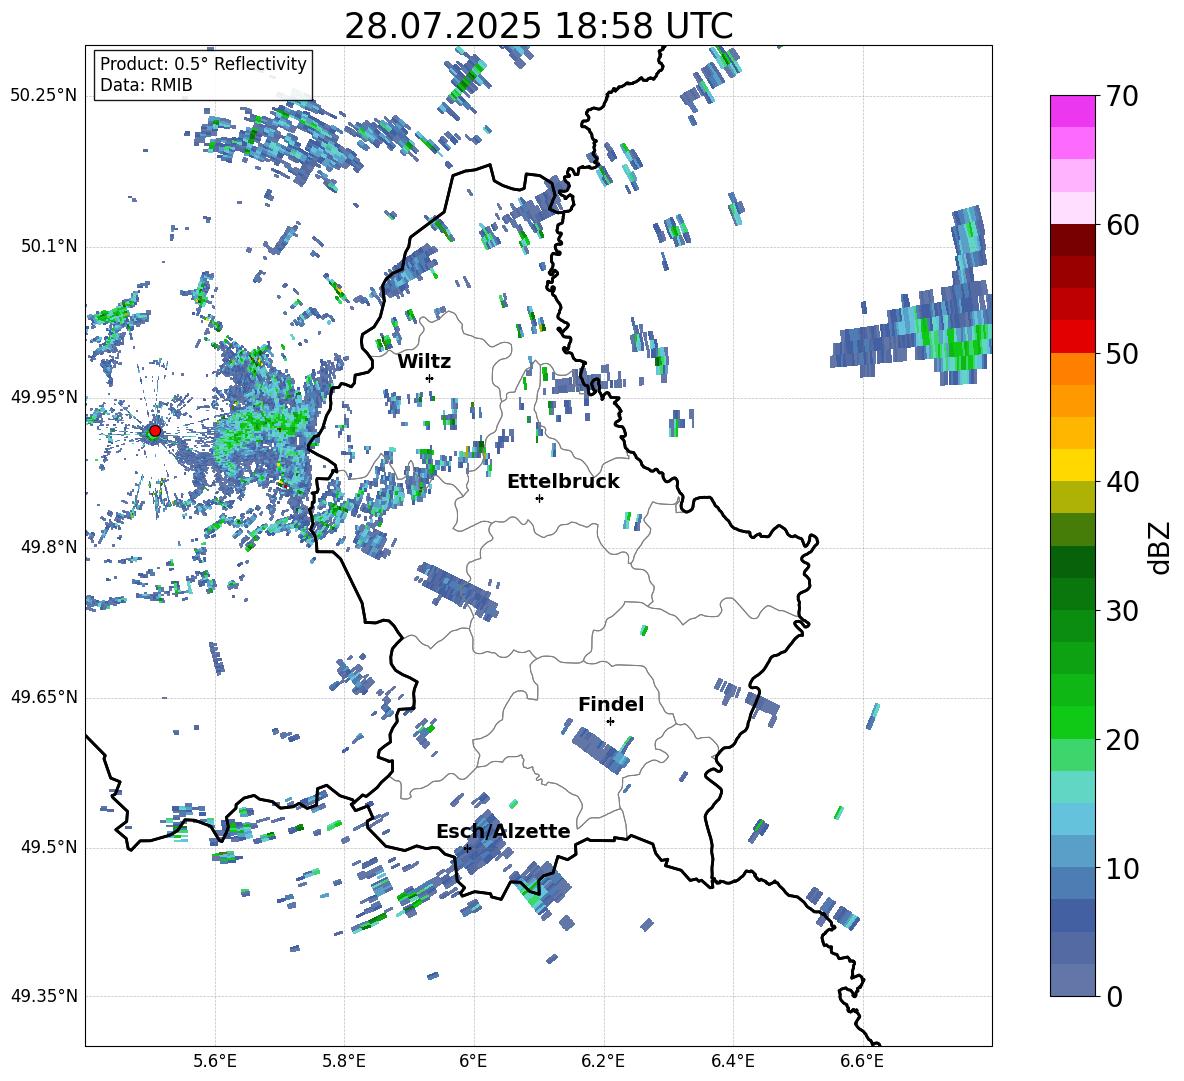Click the 49.8°N latitude label
Screen dimensions: 1184x1081
tap(48, 547)
